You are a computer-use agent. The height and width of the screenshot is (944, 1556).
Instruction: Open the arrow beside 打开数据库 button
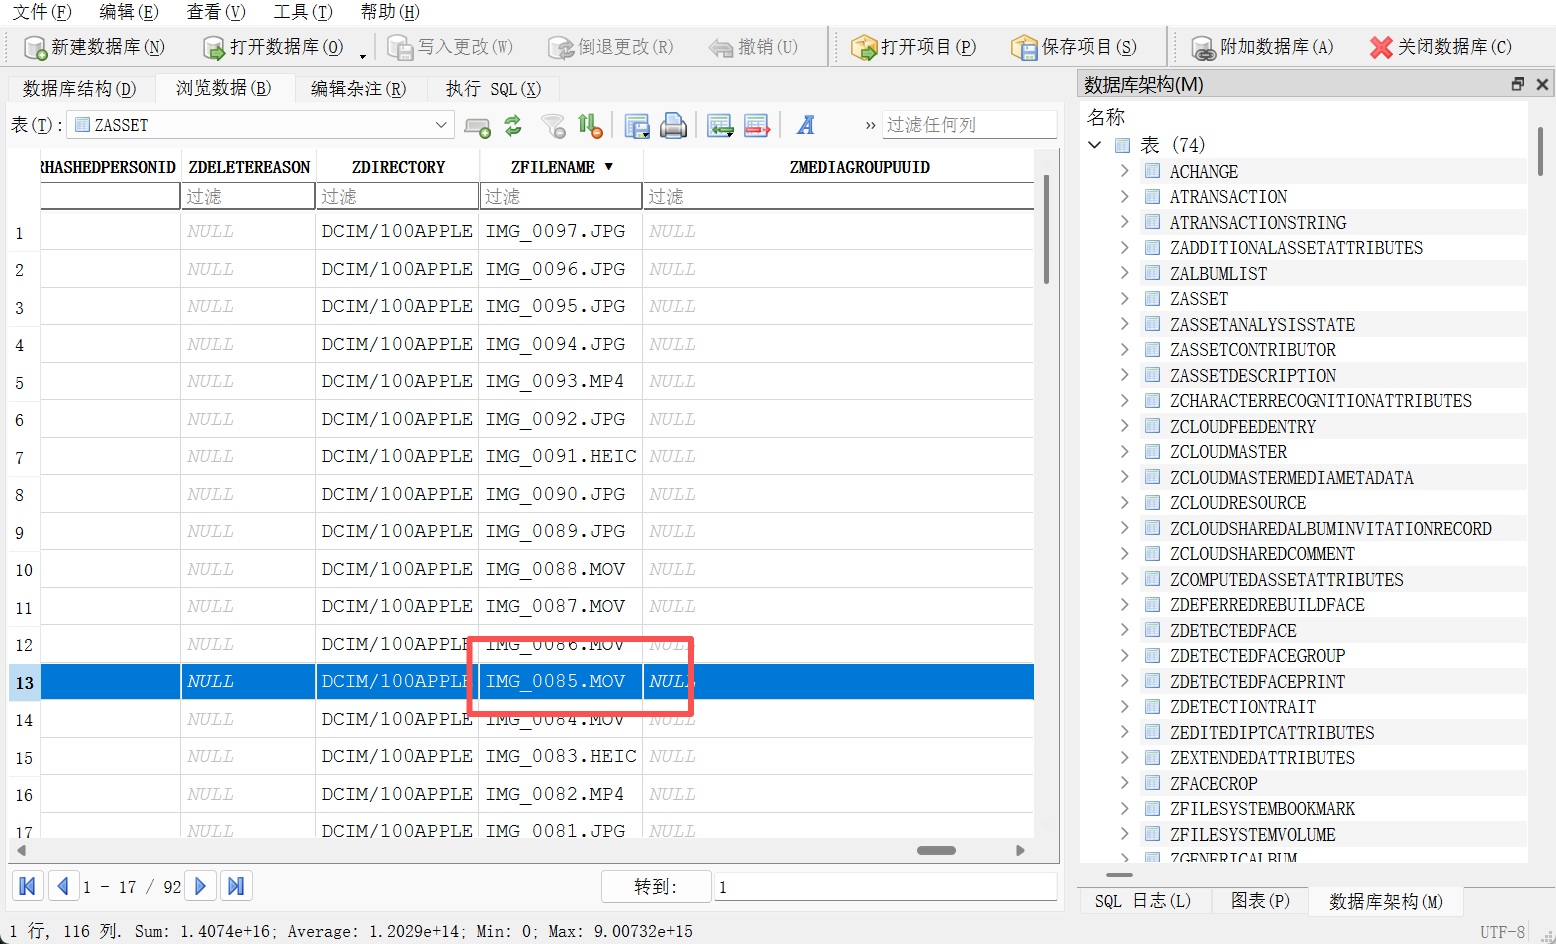pyautogui.click(x=363, y=55)
